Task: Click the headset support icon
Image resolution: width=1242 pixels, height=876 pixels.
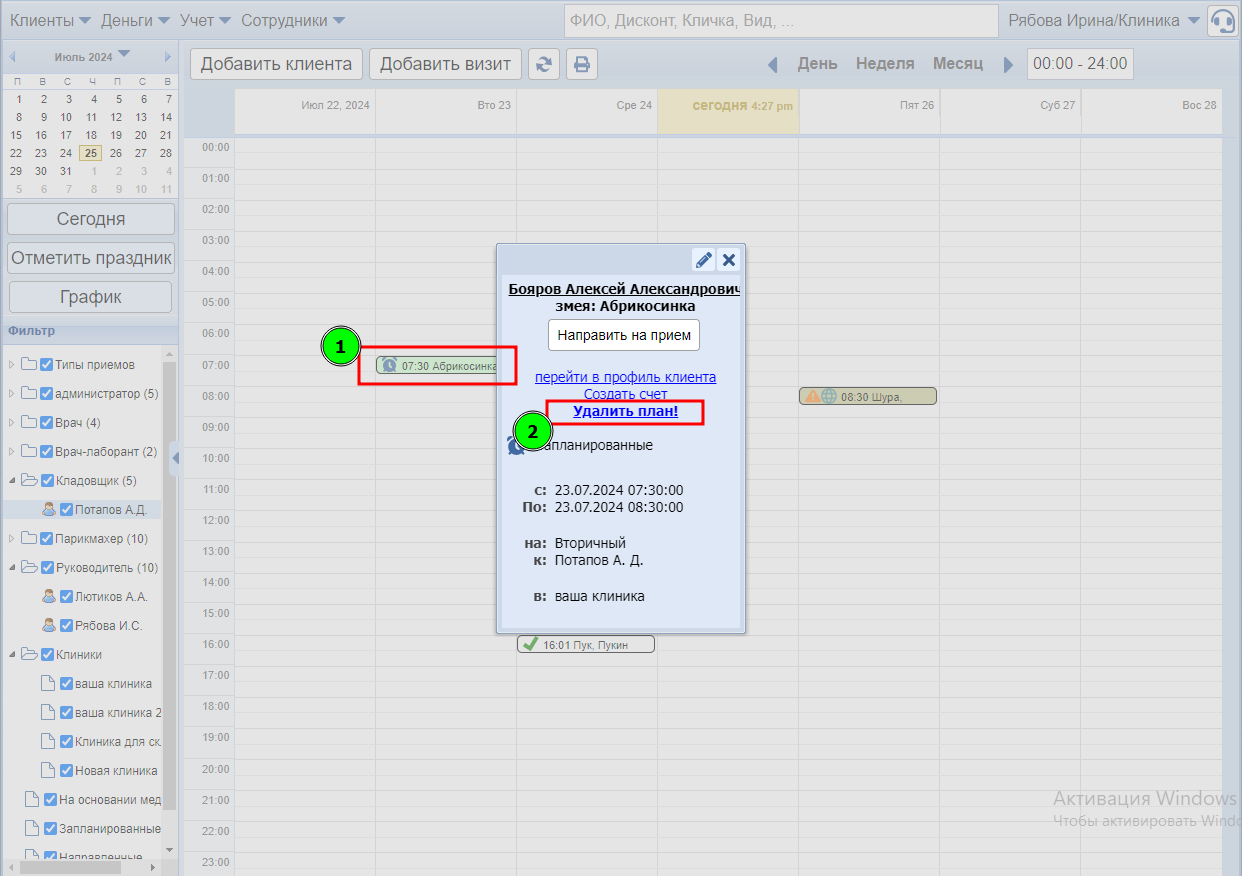Action: [x=1222, y=21]
